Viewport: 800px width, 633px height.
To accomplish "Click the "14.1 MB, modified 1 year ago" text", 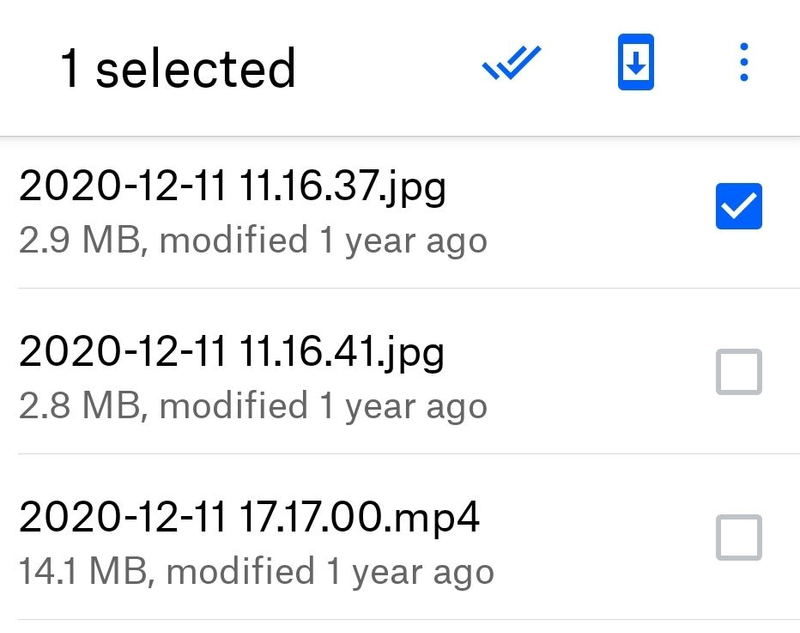I will 256,572.
